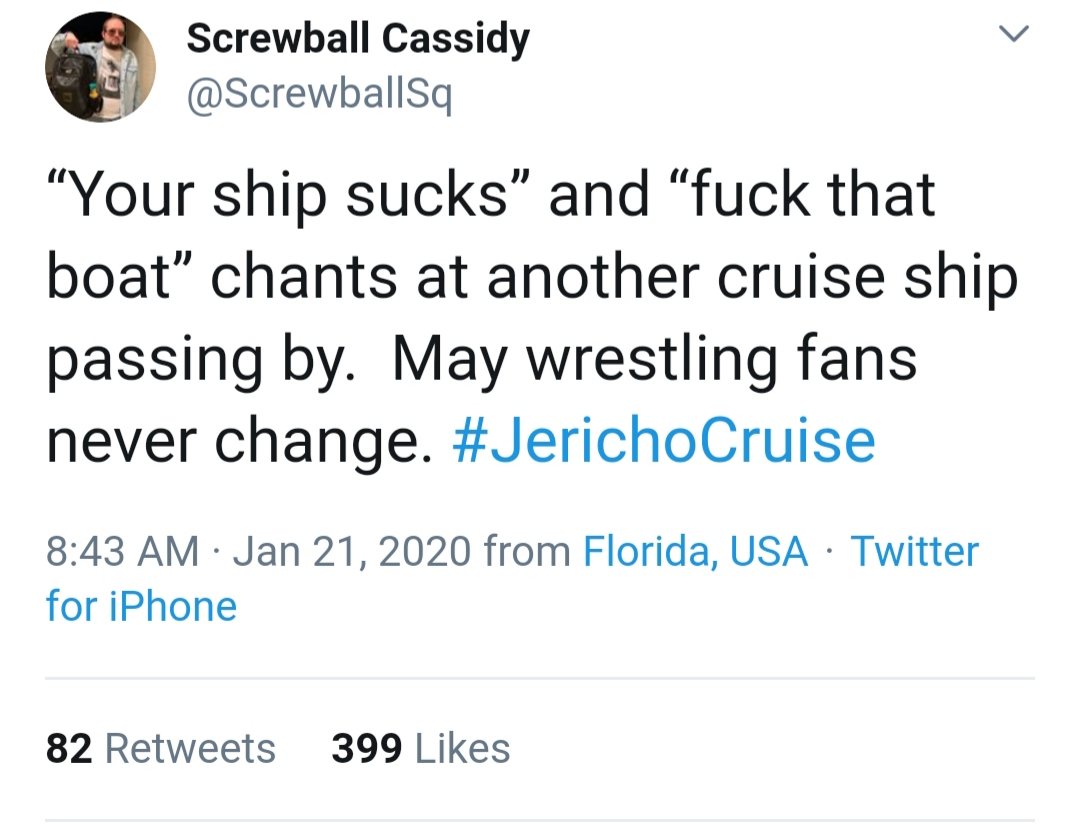
Task: Click the 8:43 AM timestamp
Action: pos(122,551)
